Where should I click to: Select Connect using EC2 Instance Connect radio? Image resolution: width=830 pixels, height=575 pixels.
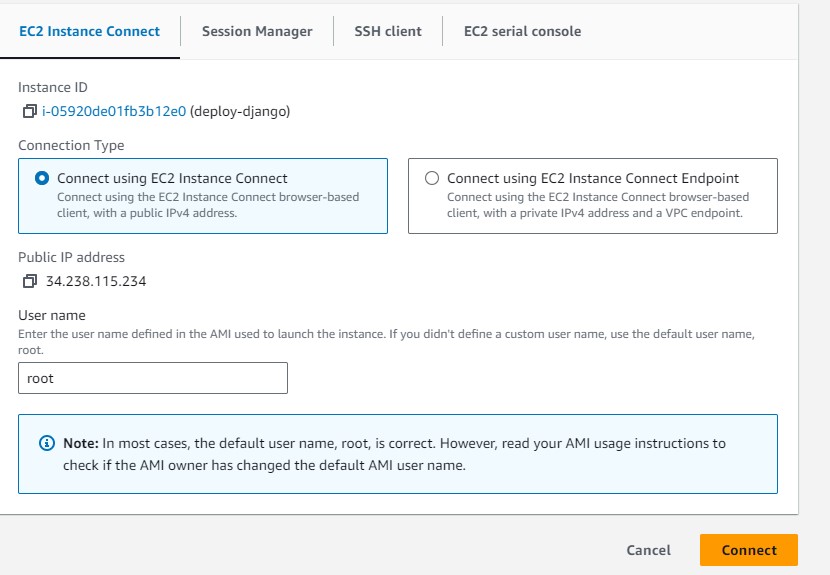point(42,178)
